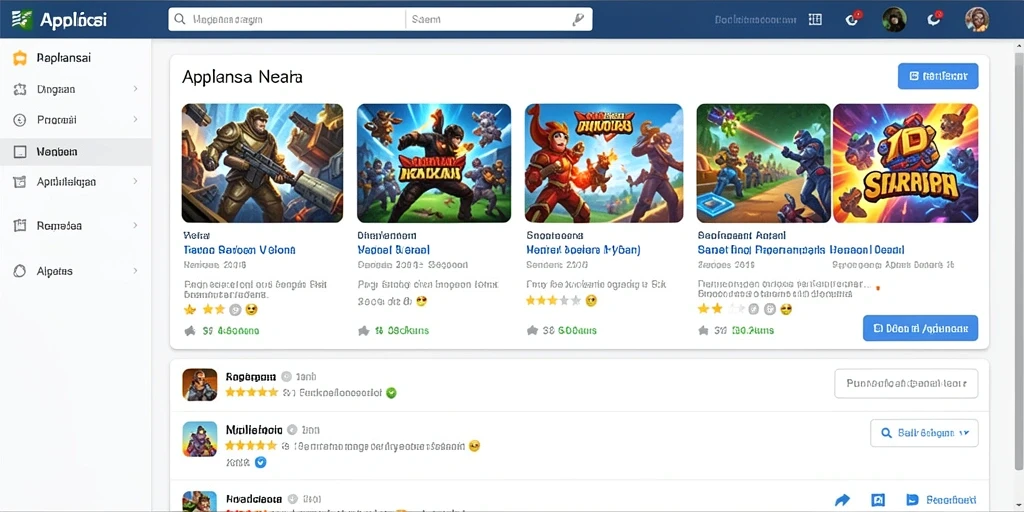The height and width of the screenshot is (512, 1024).
Task: Open the search dropdown in the Mulieiacia row
Action: tap(924, 433)
